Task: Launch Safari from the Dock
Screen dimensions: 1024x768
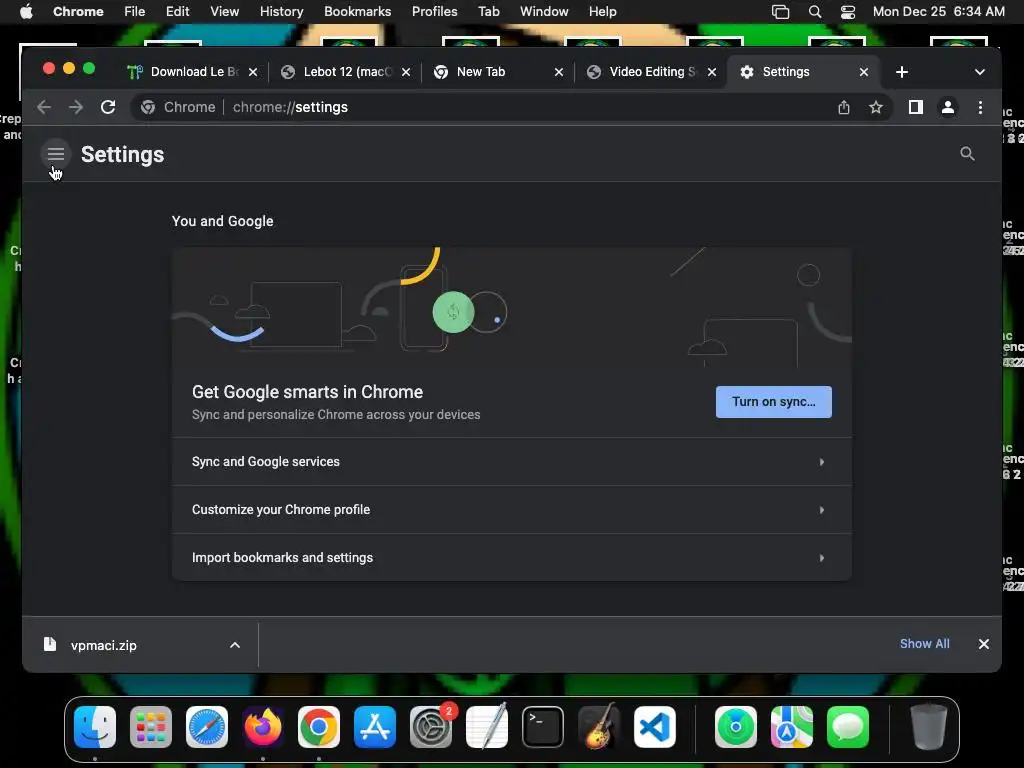Action: click(207, 727)
